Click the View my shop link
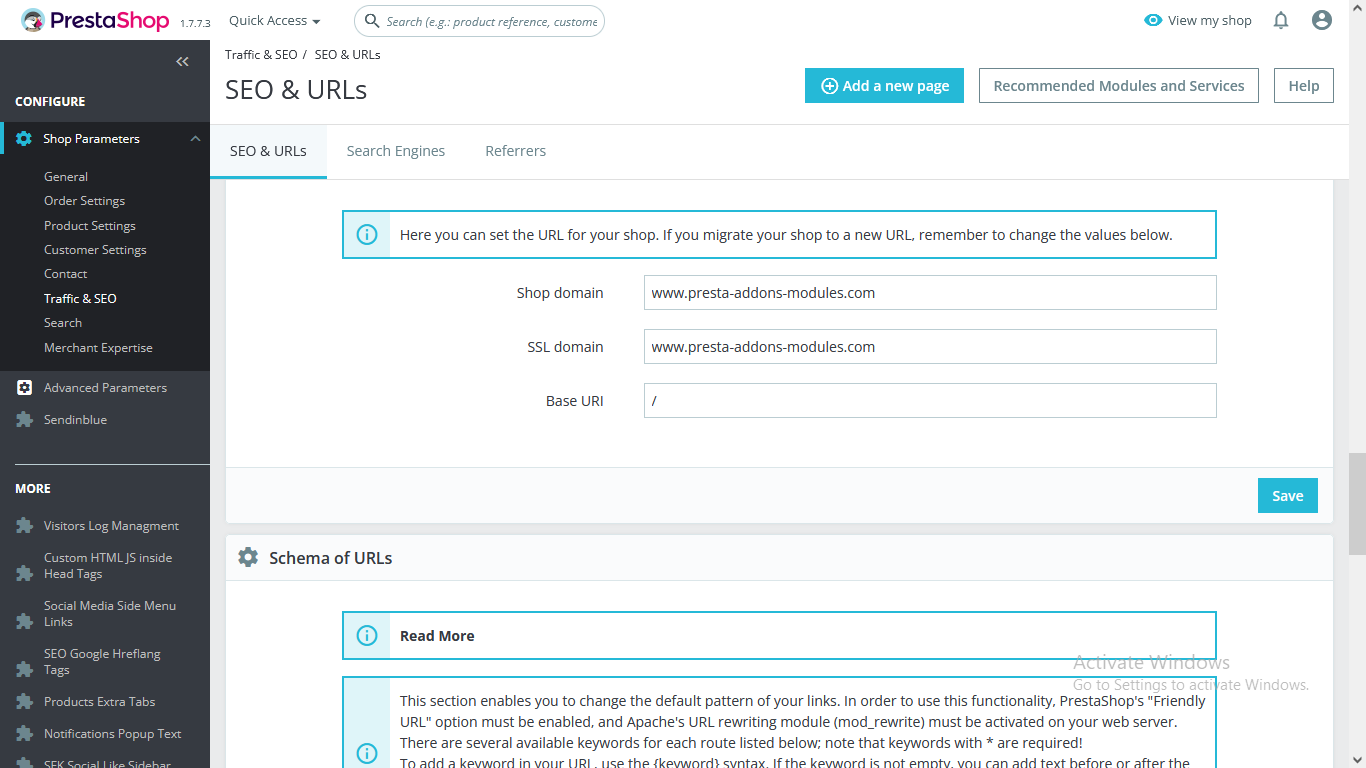1366x768 pixels. [x=1198, y=21]
